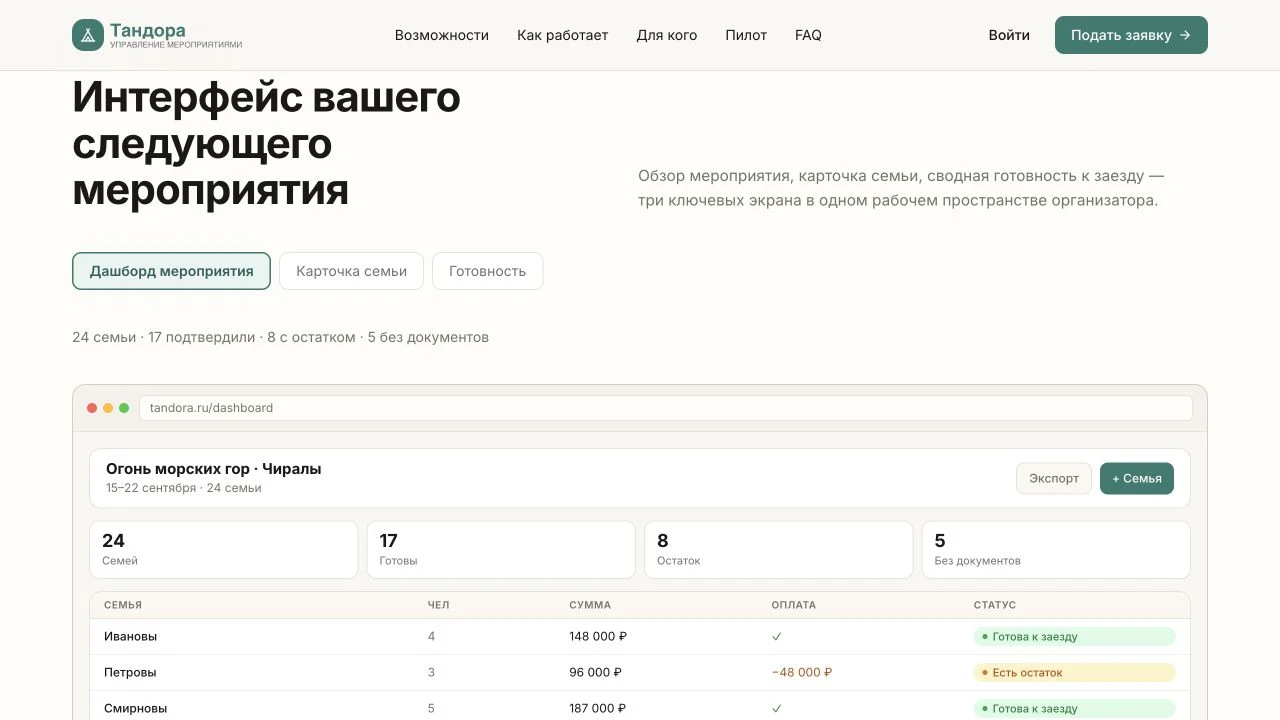1280x720 pixels.
Task: Click the Интерфейс вашего следующего мероприятия heading
Action: click(266, 143)
